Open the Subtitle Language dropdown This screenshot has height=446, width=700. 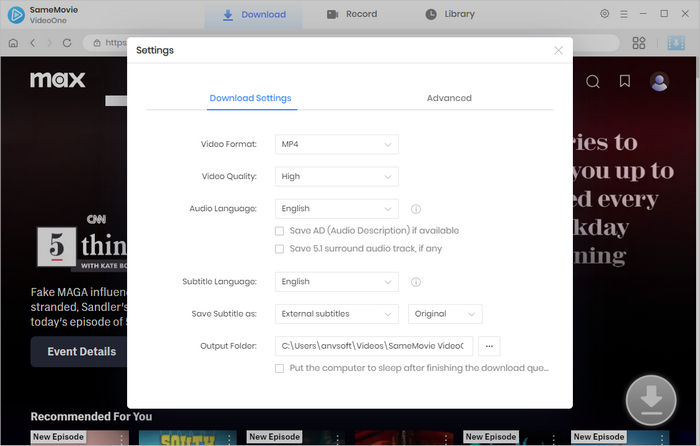click(337, 282)
